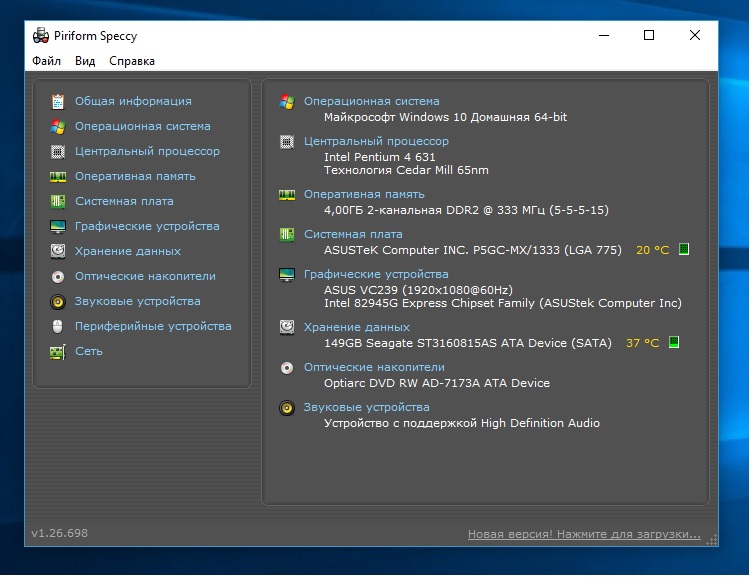Viewport: 752px width, 578px height.
Task: Click the 20 °C motherboard temperature value
Action: point(652,250)
